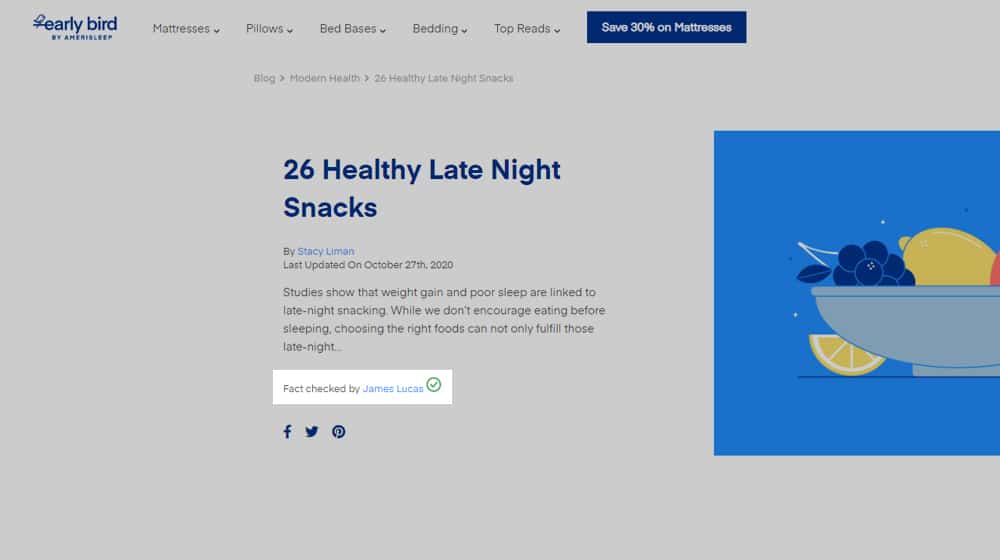Click the breadcrumb arrow after Blog
This screenshot has width=1000, height=560.
tap(282, 78)
